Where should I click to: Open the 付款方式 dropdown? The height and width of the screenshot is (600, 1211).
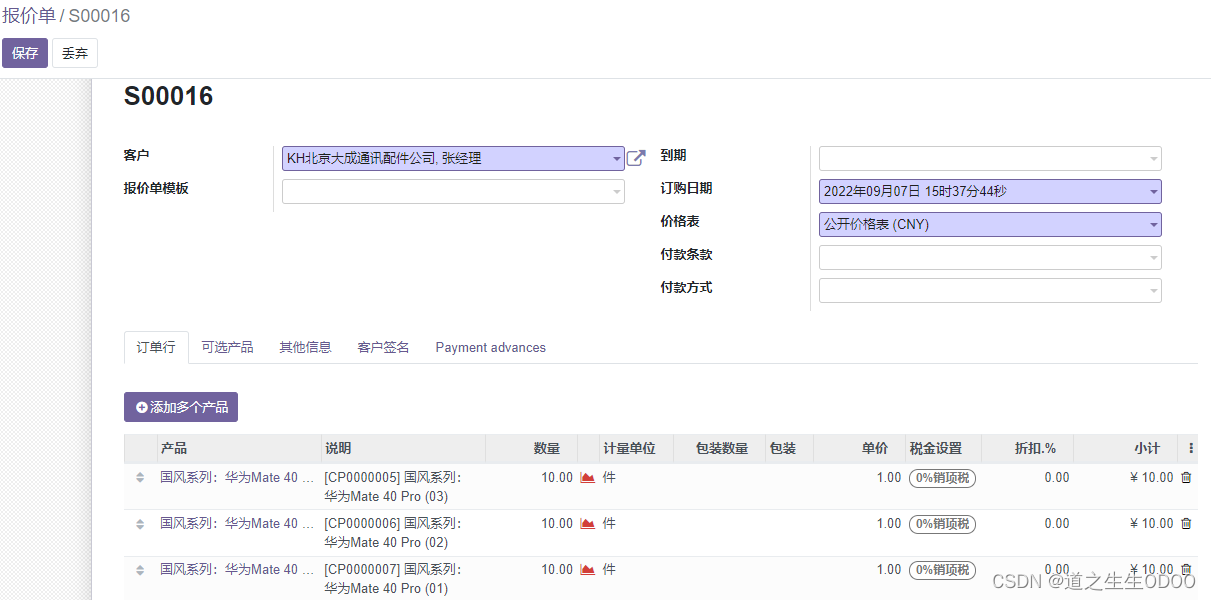1150,290
